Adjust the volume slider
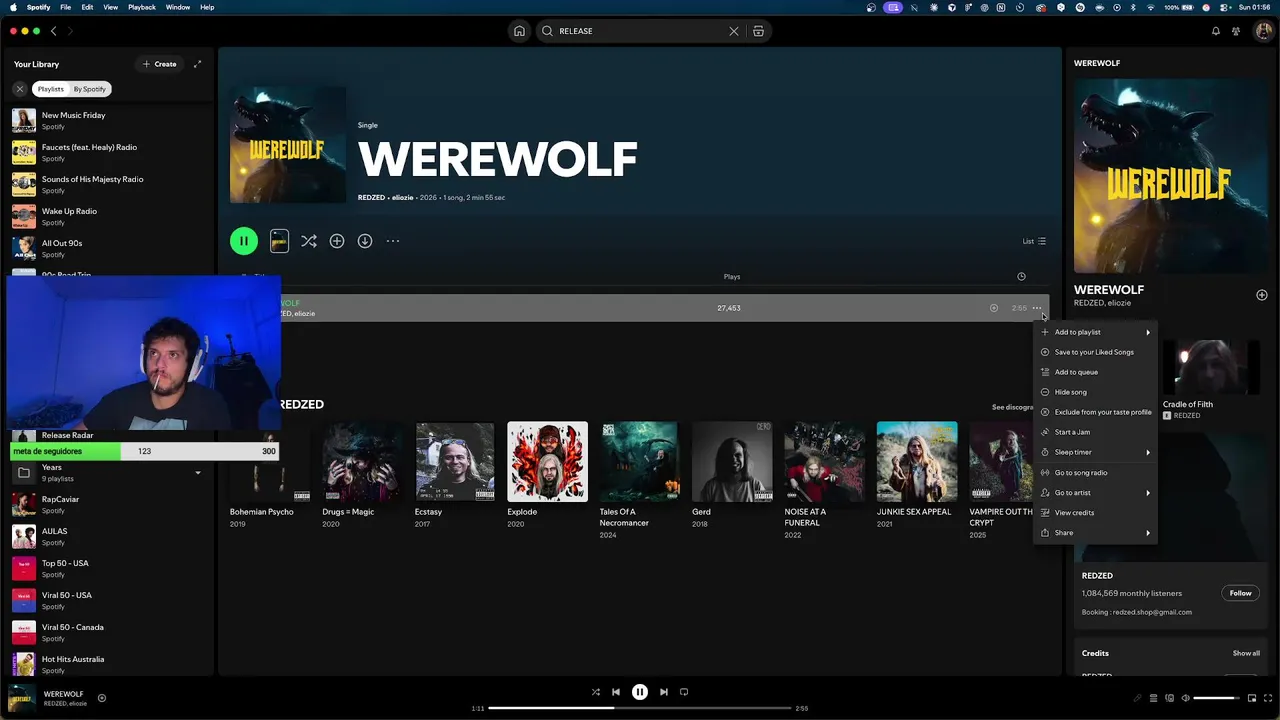1280x720 pixels. click(x=1215, y=698)
